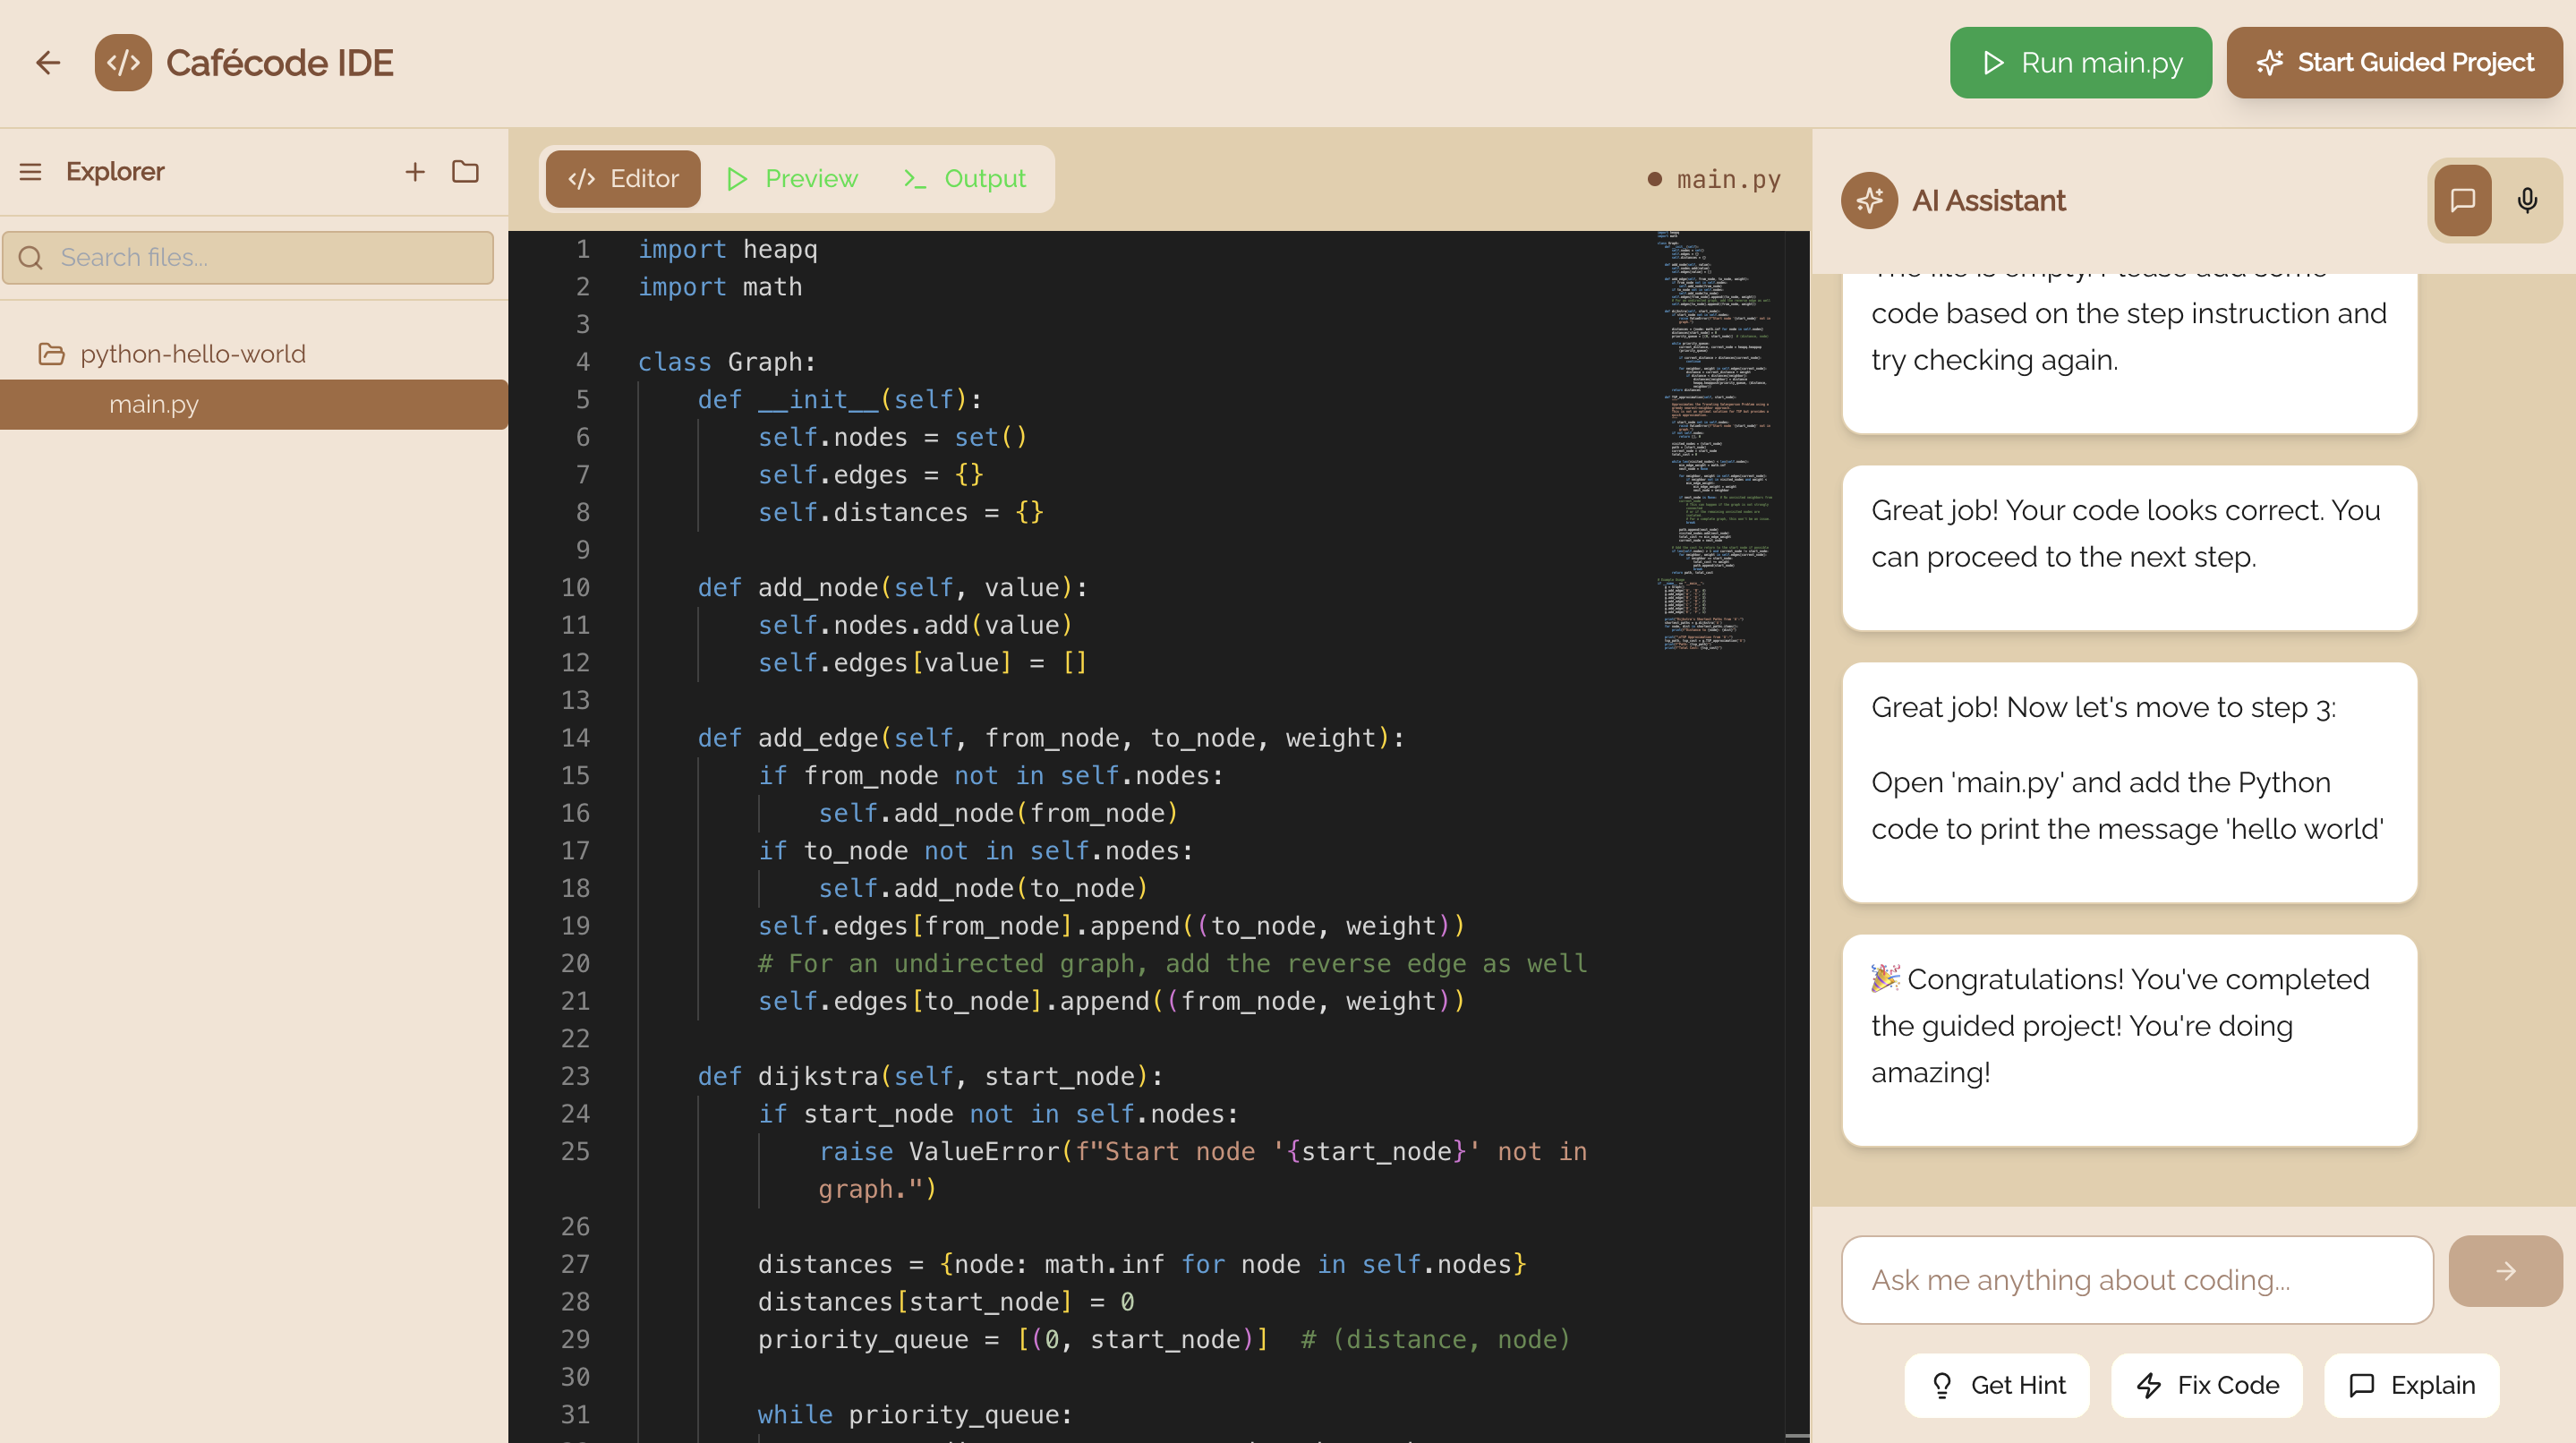Click the search magnifier icon
Image resolution: width=2576 pixels, height=1443 pixels.
coord(31,258)
